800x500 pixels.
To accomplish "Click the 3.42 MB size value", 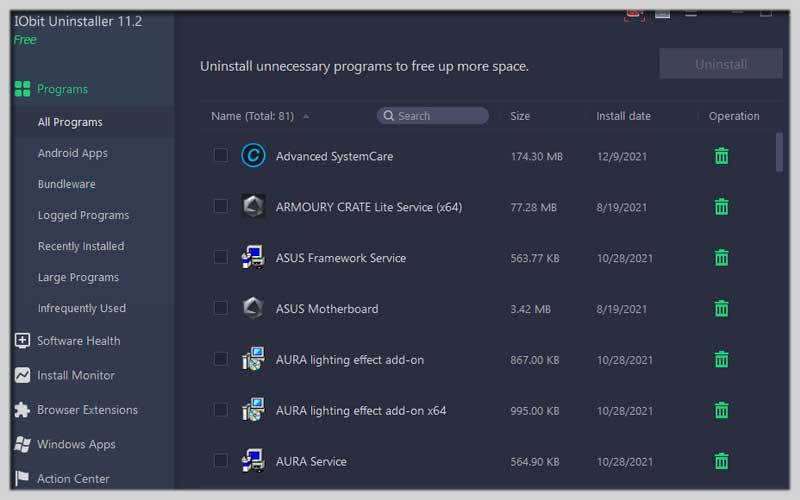I will point(530,309).
